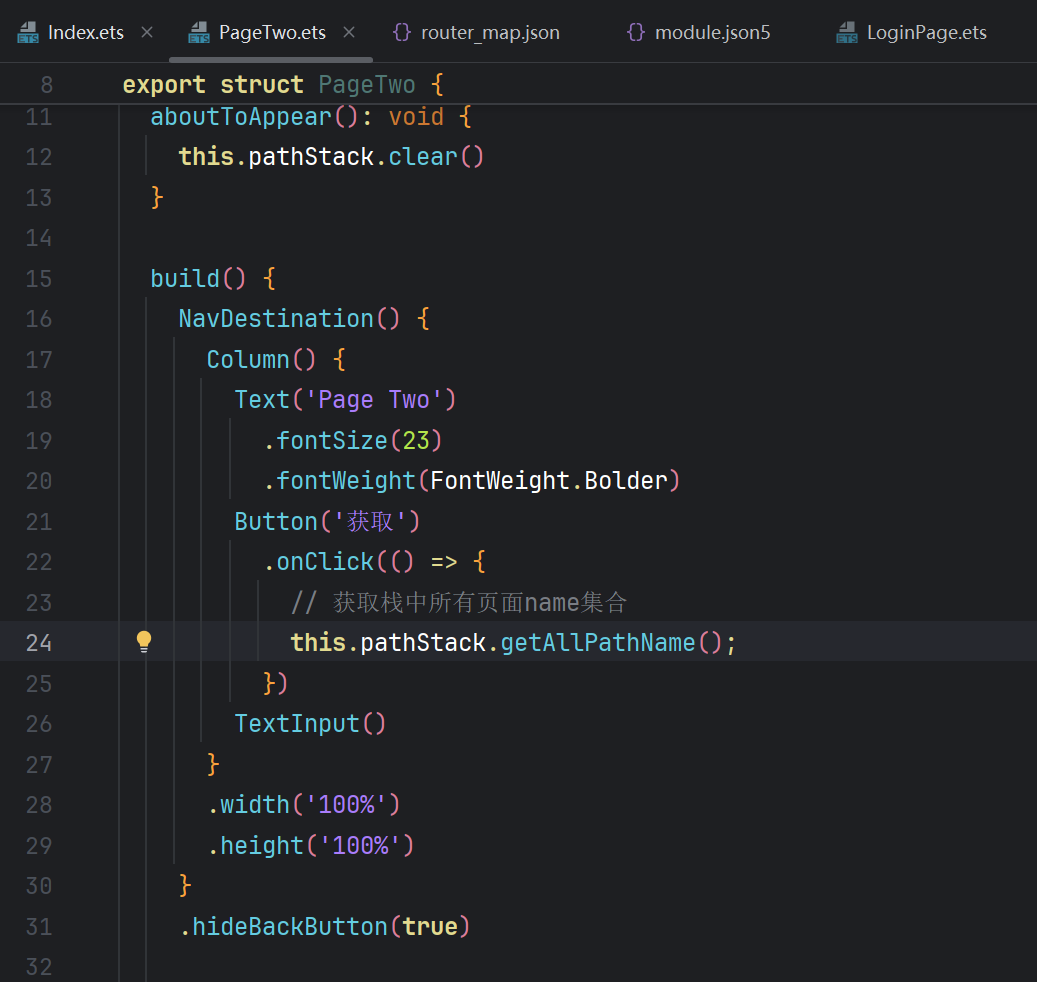Click the braces icon on router_map.json tab
The height and width of the screenshot is (982, 1037).
tap(402, 33)
